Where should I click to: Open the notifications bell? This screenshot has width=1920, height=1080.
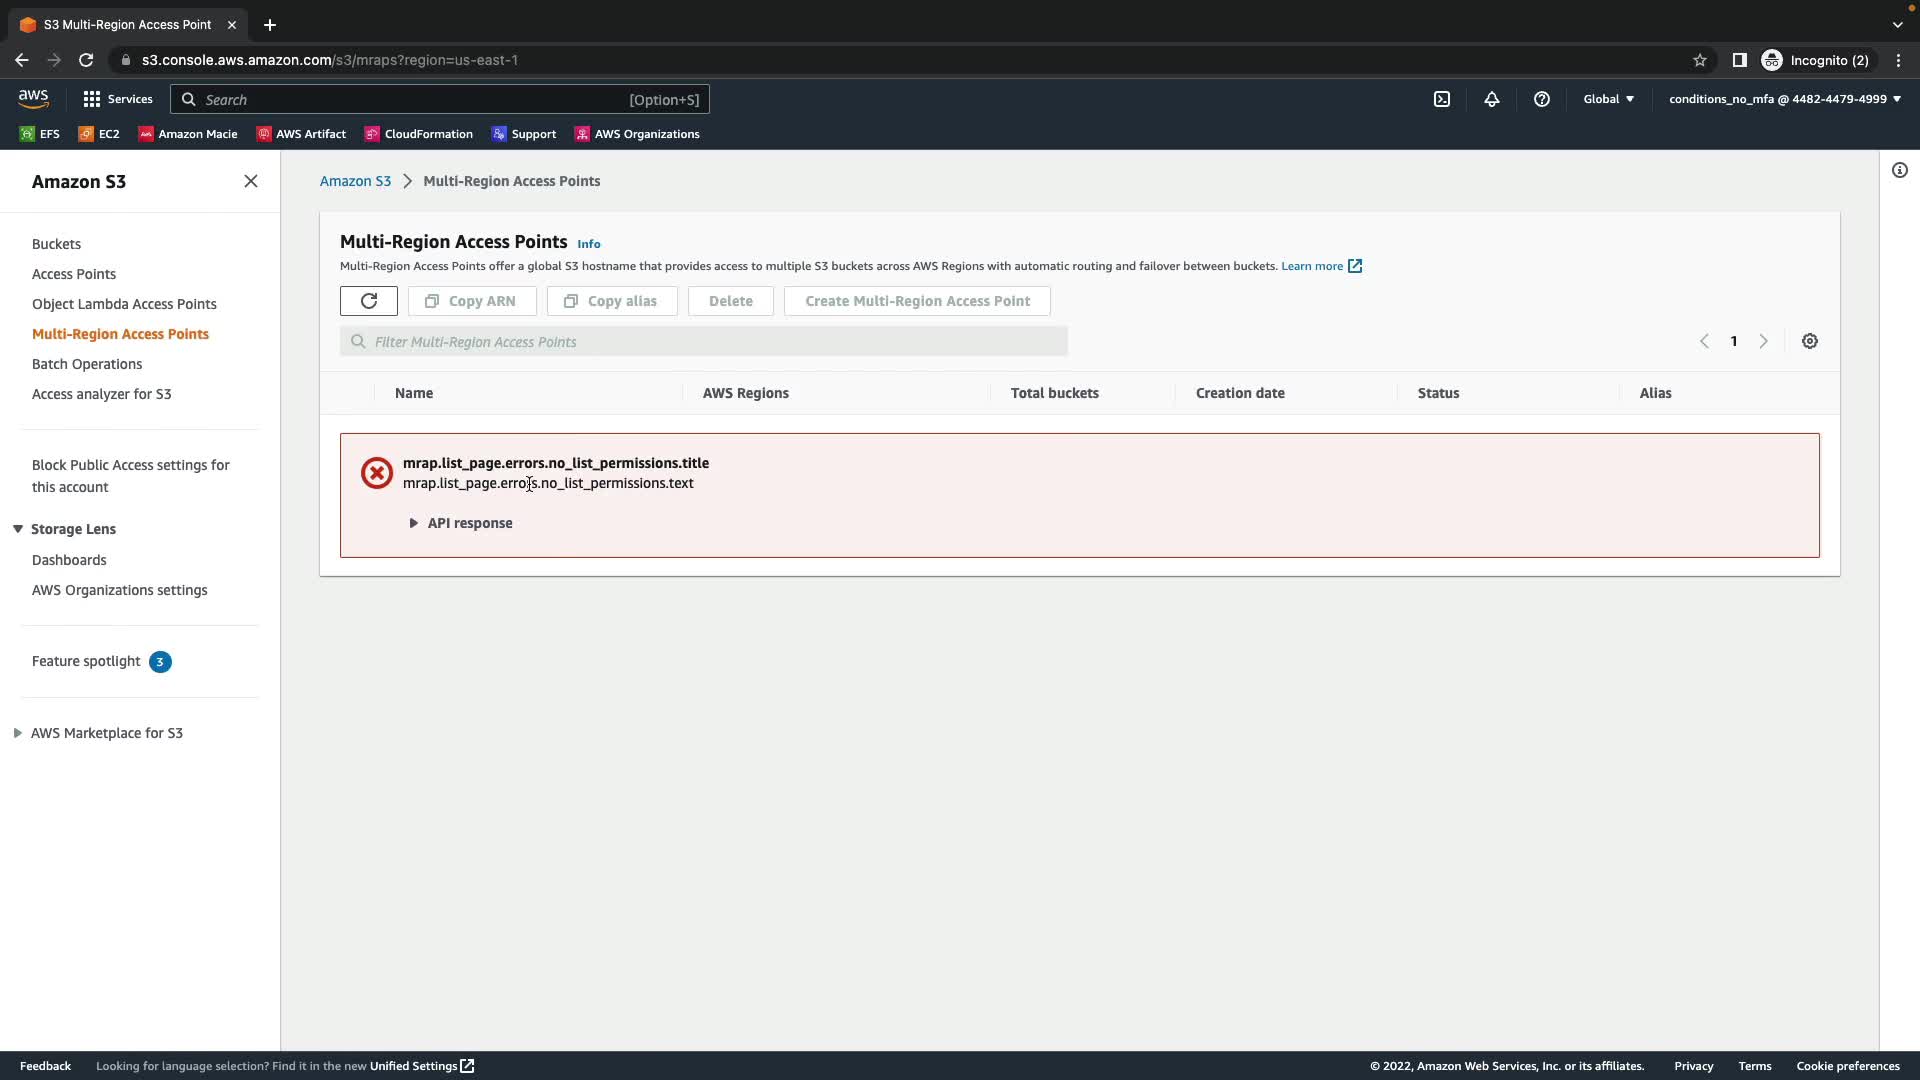(1491, 99)
